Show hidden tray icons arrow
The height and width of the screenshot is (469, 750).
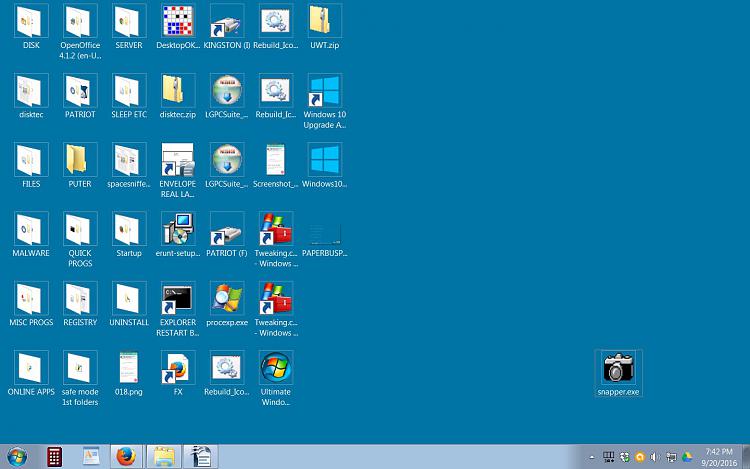click(x=592, y=458)
